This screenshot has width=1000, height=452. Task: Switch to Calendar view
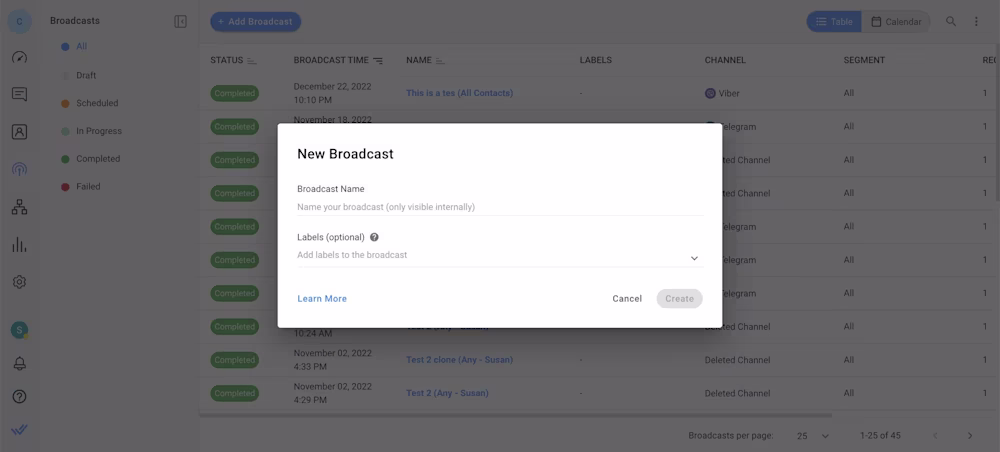click(x=896, y=22)
